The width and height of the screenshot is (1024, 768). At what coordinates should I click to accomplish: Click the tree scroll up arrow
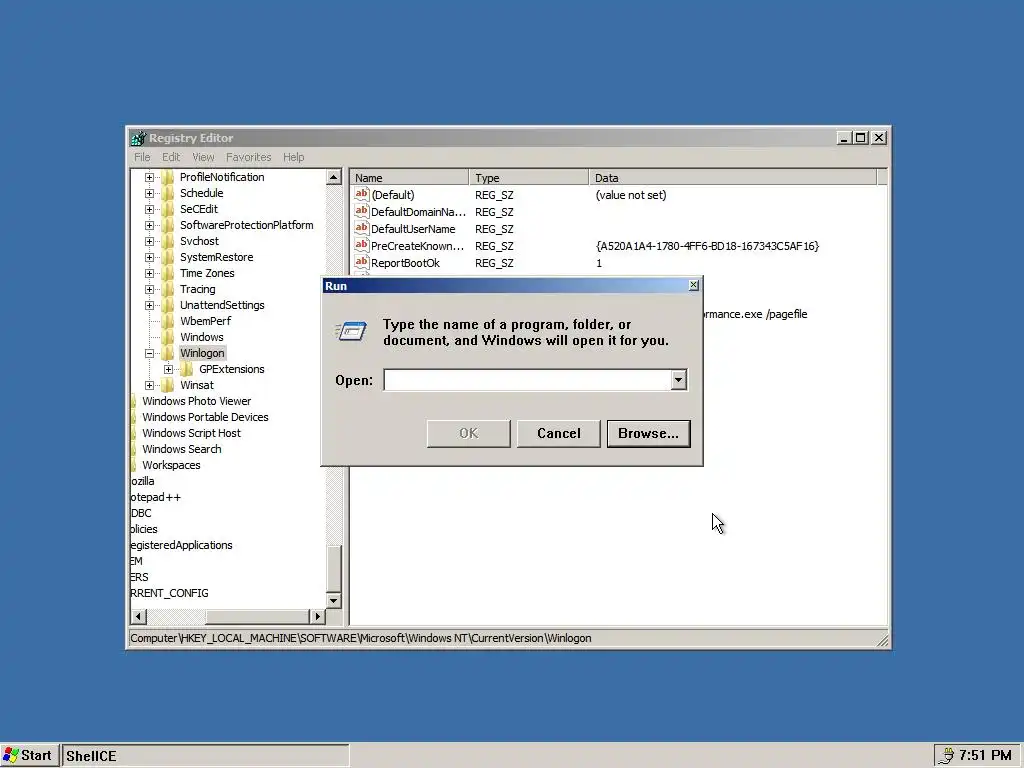pyautogui.click(x=334, y=177)
